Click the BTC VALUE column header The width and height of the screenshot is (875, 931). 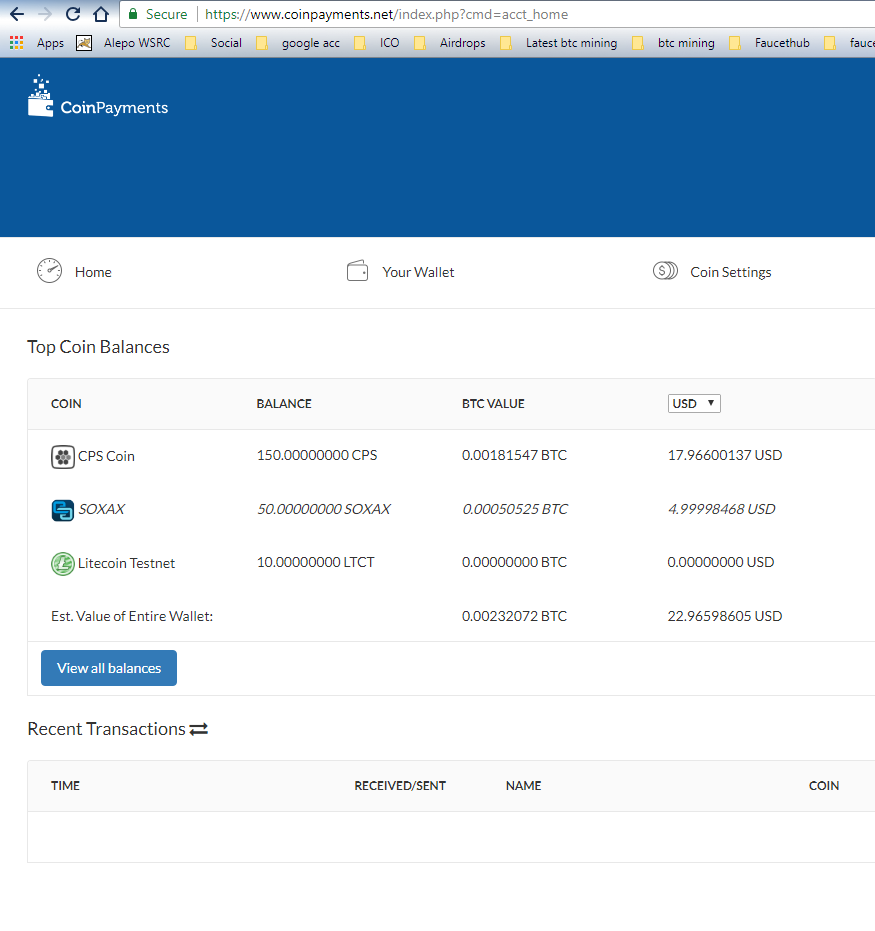(493, 404)
